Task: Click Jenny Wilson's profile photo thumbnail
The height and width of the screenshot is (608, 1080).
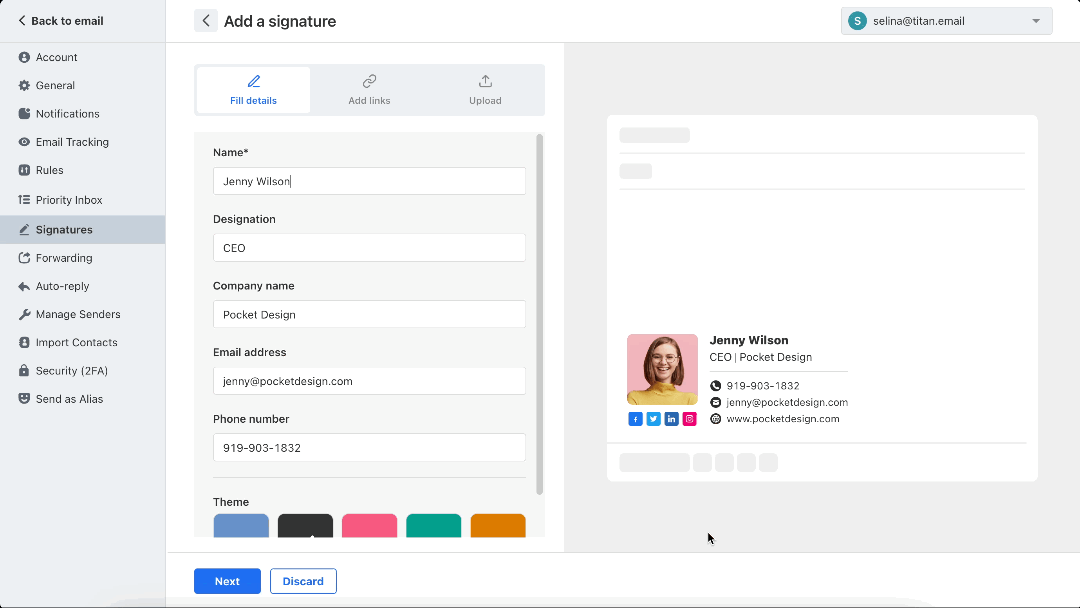Action: [662, 369]
